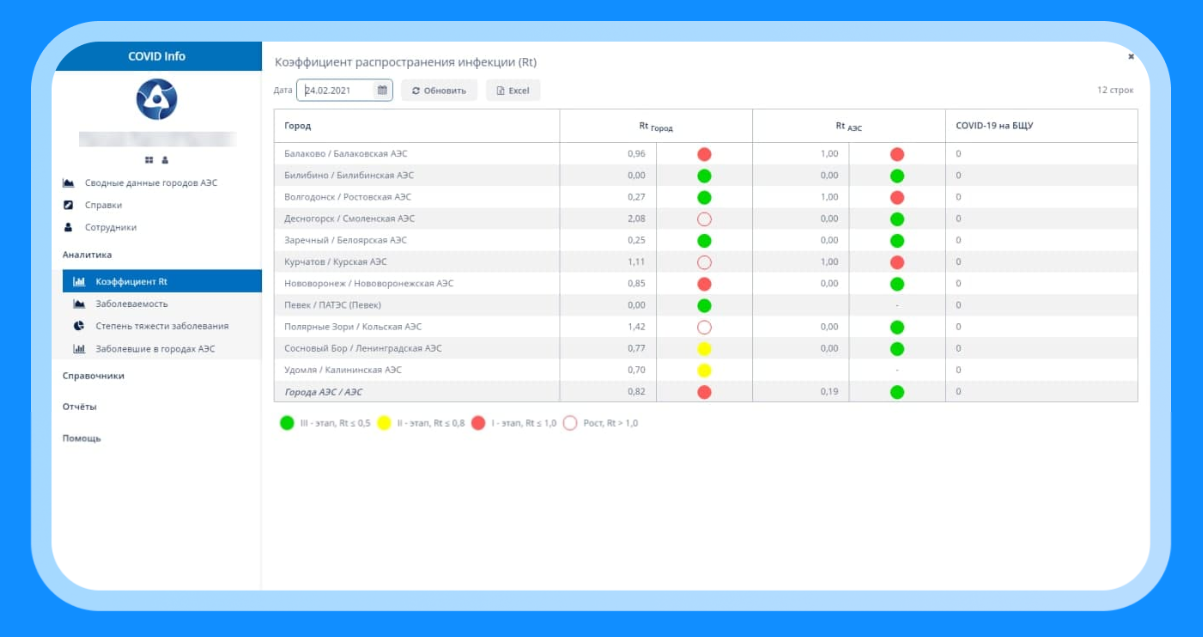
Task: Click the person icon beside Сотрудники
Action: tap(69, 227)
